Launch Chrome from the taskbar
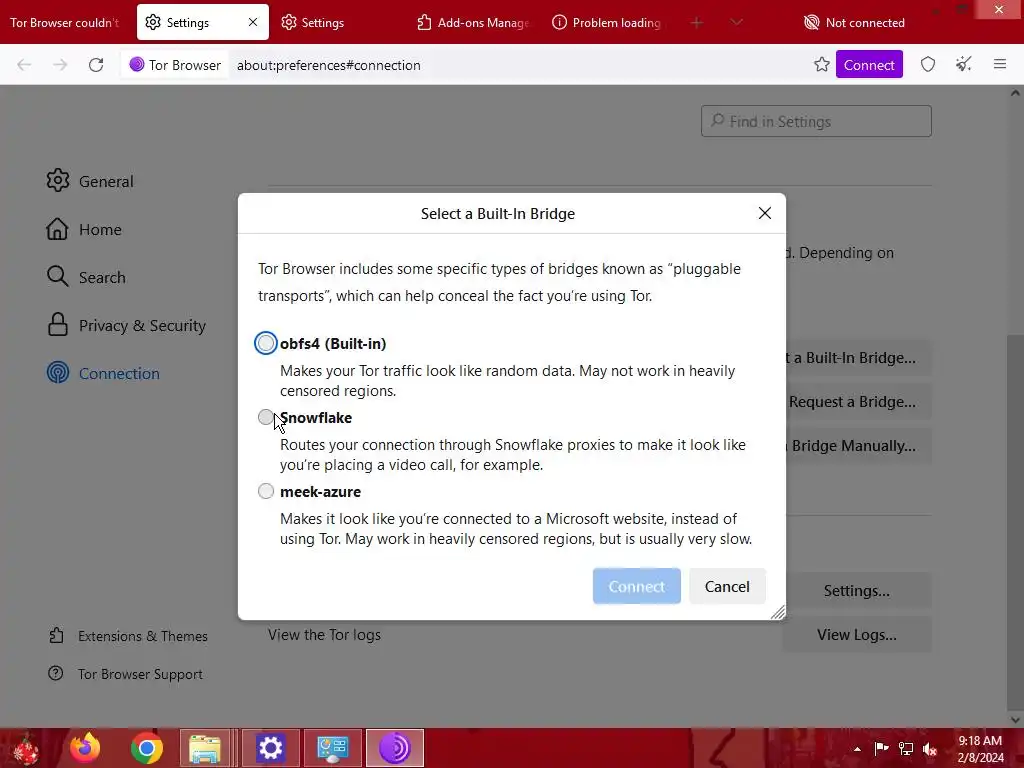Viewport: 1024px width, 768px height. (146, 748)
